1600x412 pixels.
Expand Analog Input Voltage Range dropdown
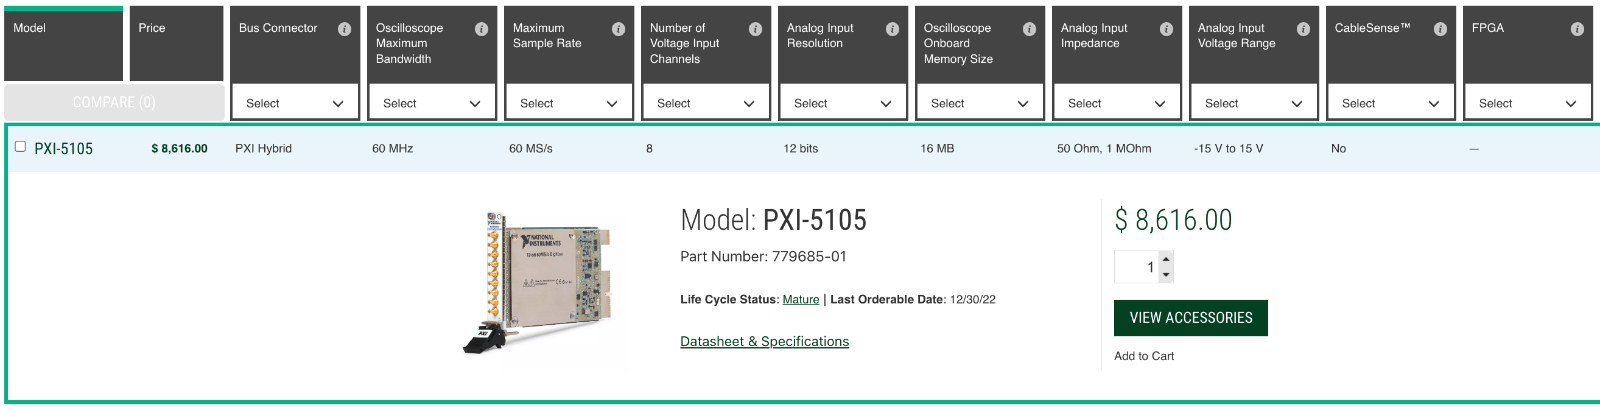pyautogui.click(x=1253, y=103)
